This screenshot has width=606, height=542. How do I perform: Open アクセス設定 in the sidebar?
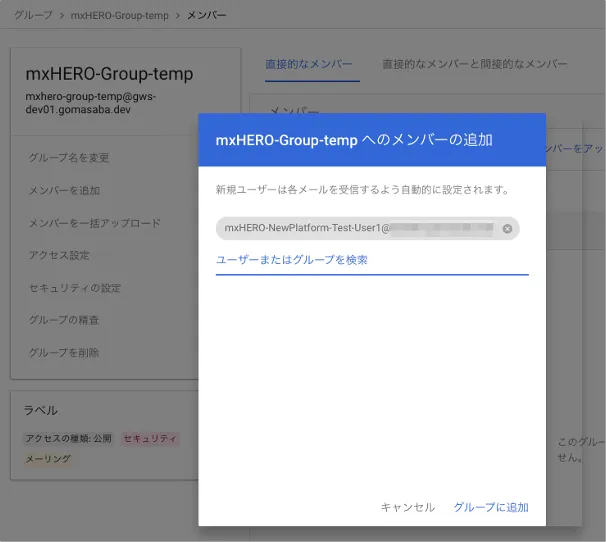coord(59,255)
